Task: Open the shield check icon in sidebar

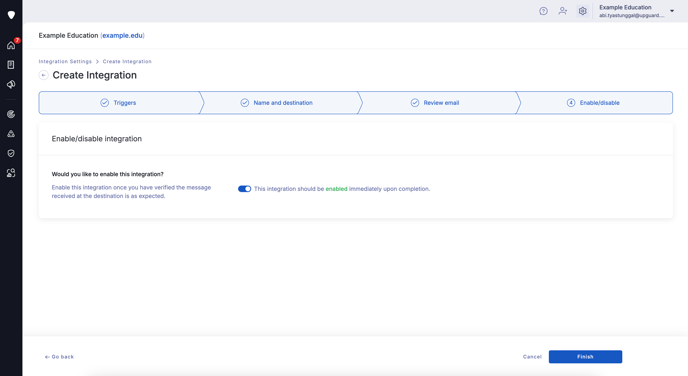Action: tap(11, 153)
